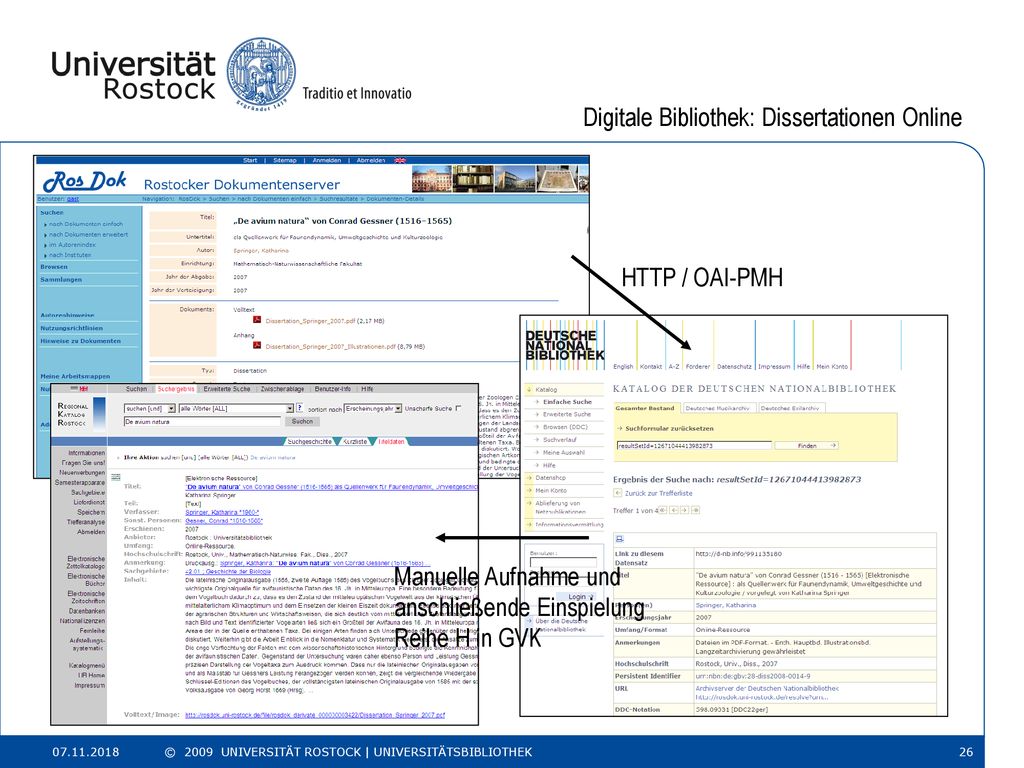Screen dimensions: 1024x768
Task: Click the Finden button in the DNB catalog
Action: [807, 445]
